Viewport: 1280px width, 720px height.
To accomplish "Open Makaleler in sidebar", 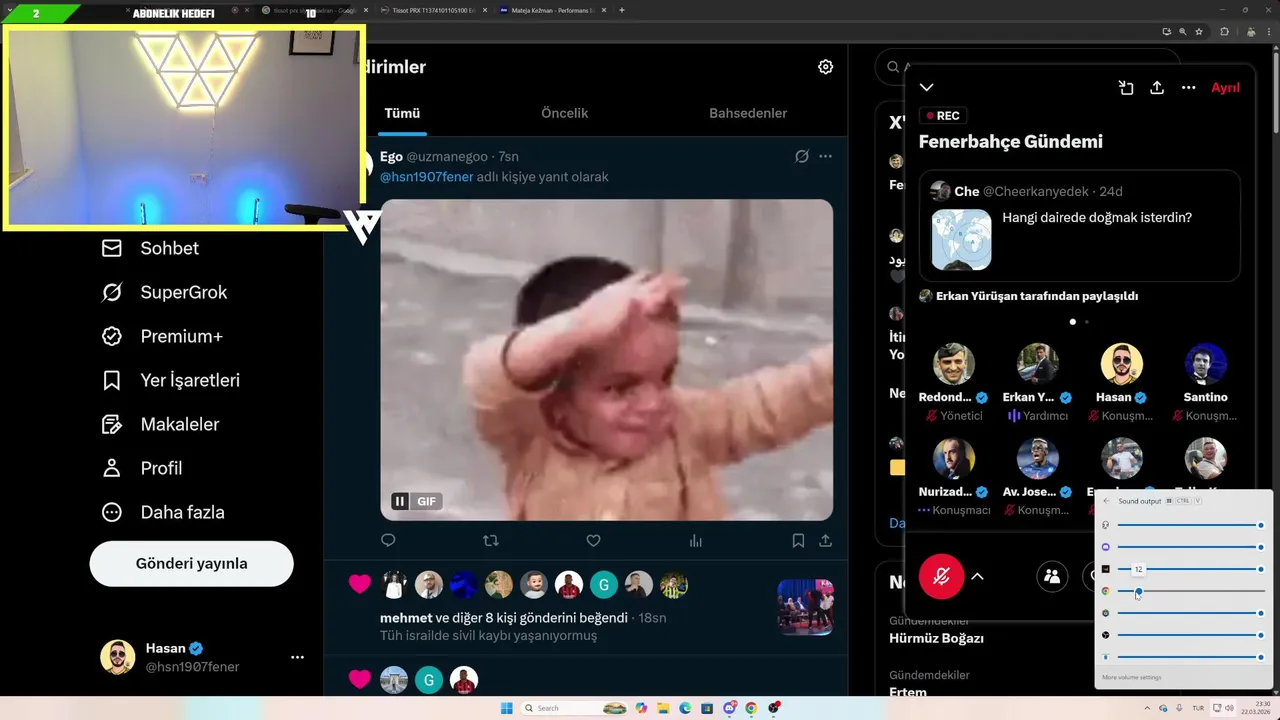I will [x=160, y=424].
